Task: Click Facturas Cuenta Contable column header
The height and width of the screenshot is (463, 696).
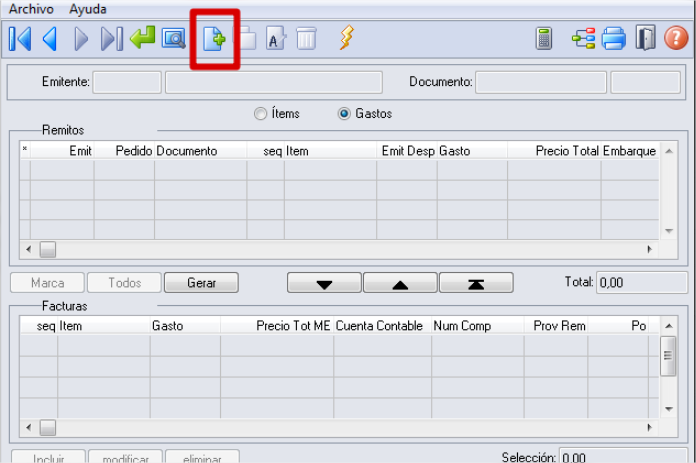Action: [x=383, y=326]
